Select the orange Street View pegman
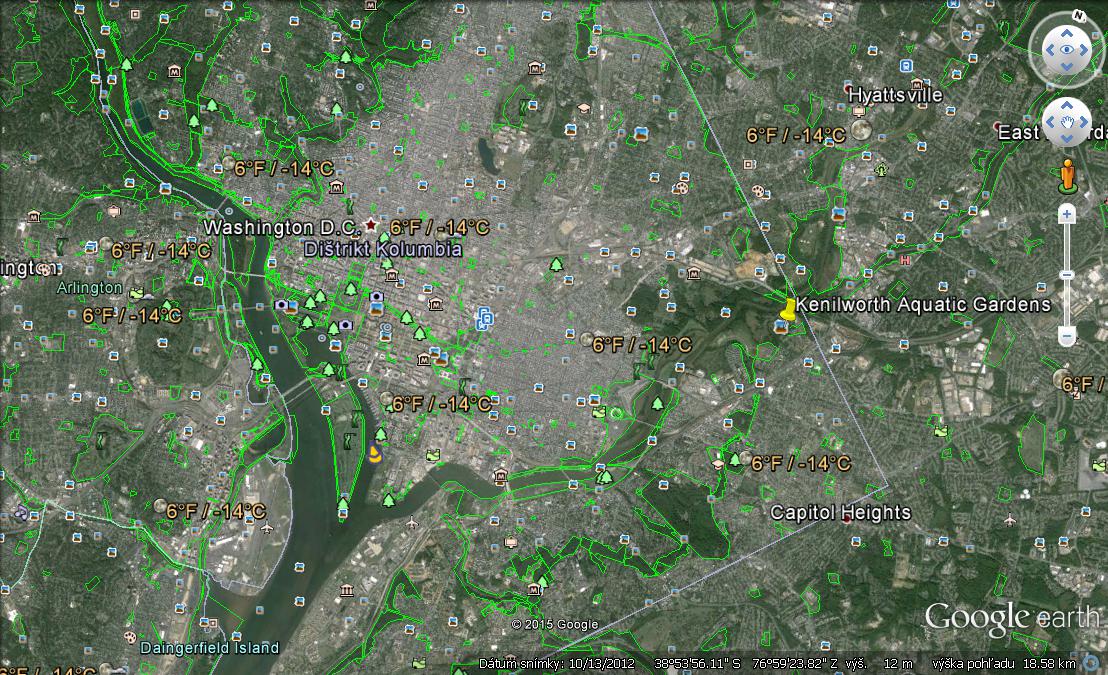The width and height of the screenshot is (1108, 675). coord(1066,174)
